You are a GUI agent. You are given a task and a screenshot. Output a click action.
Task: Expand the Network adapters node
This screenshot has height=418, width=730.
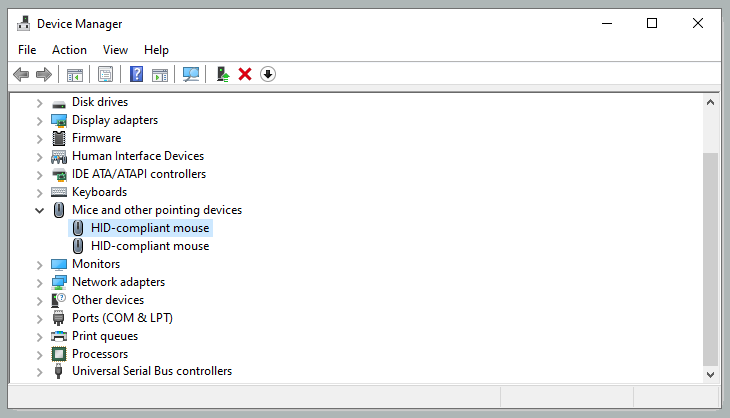(x=40, y=283)
